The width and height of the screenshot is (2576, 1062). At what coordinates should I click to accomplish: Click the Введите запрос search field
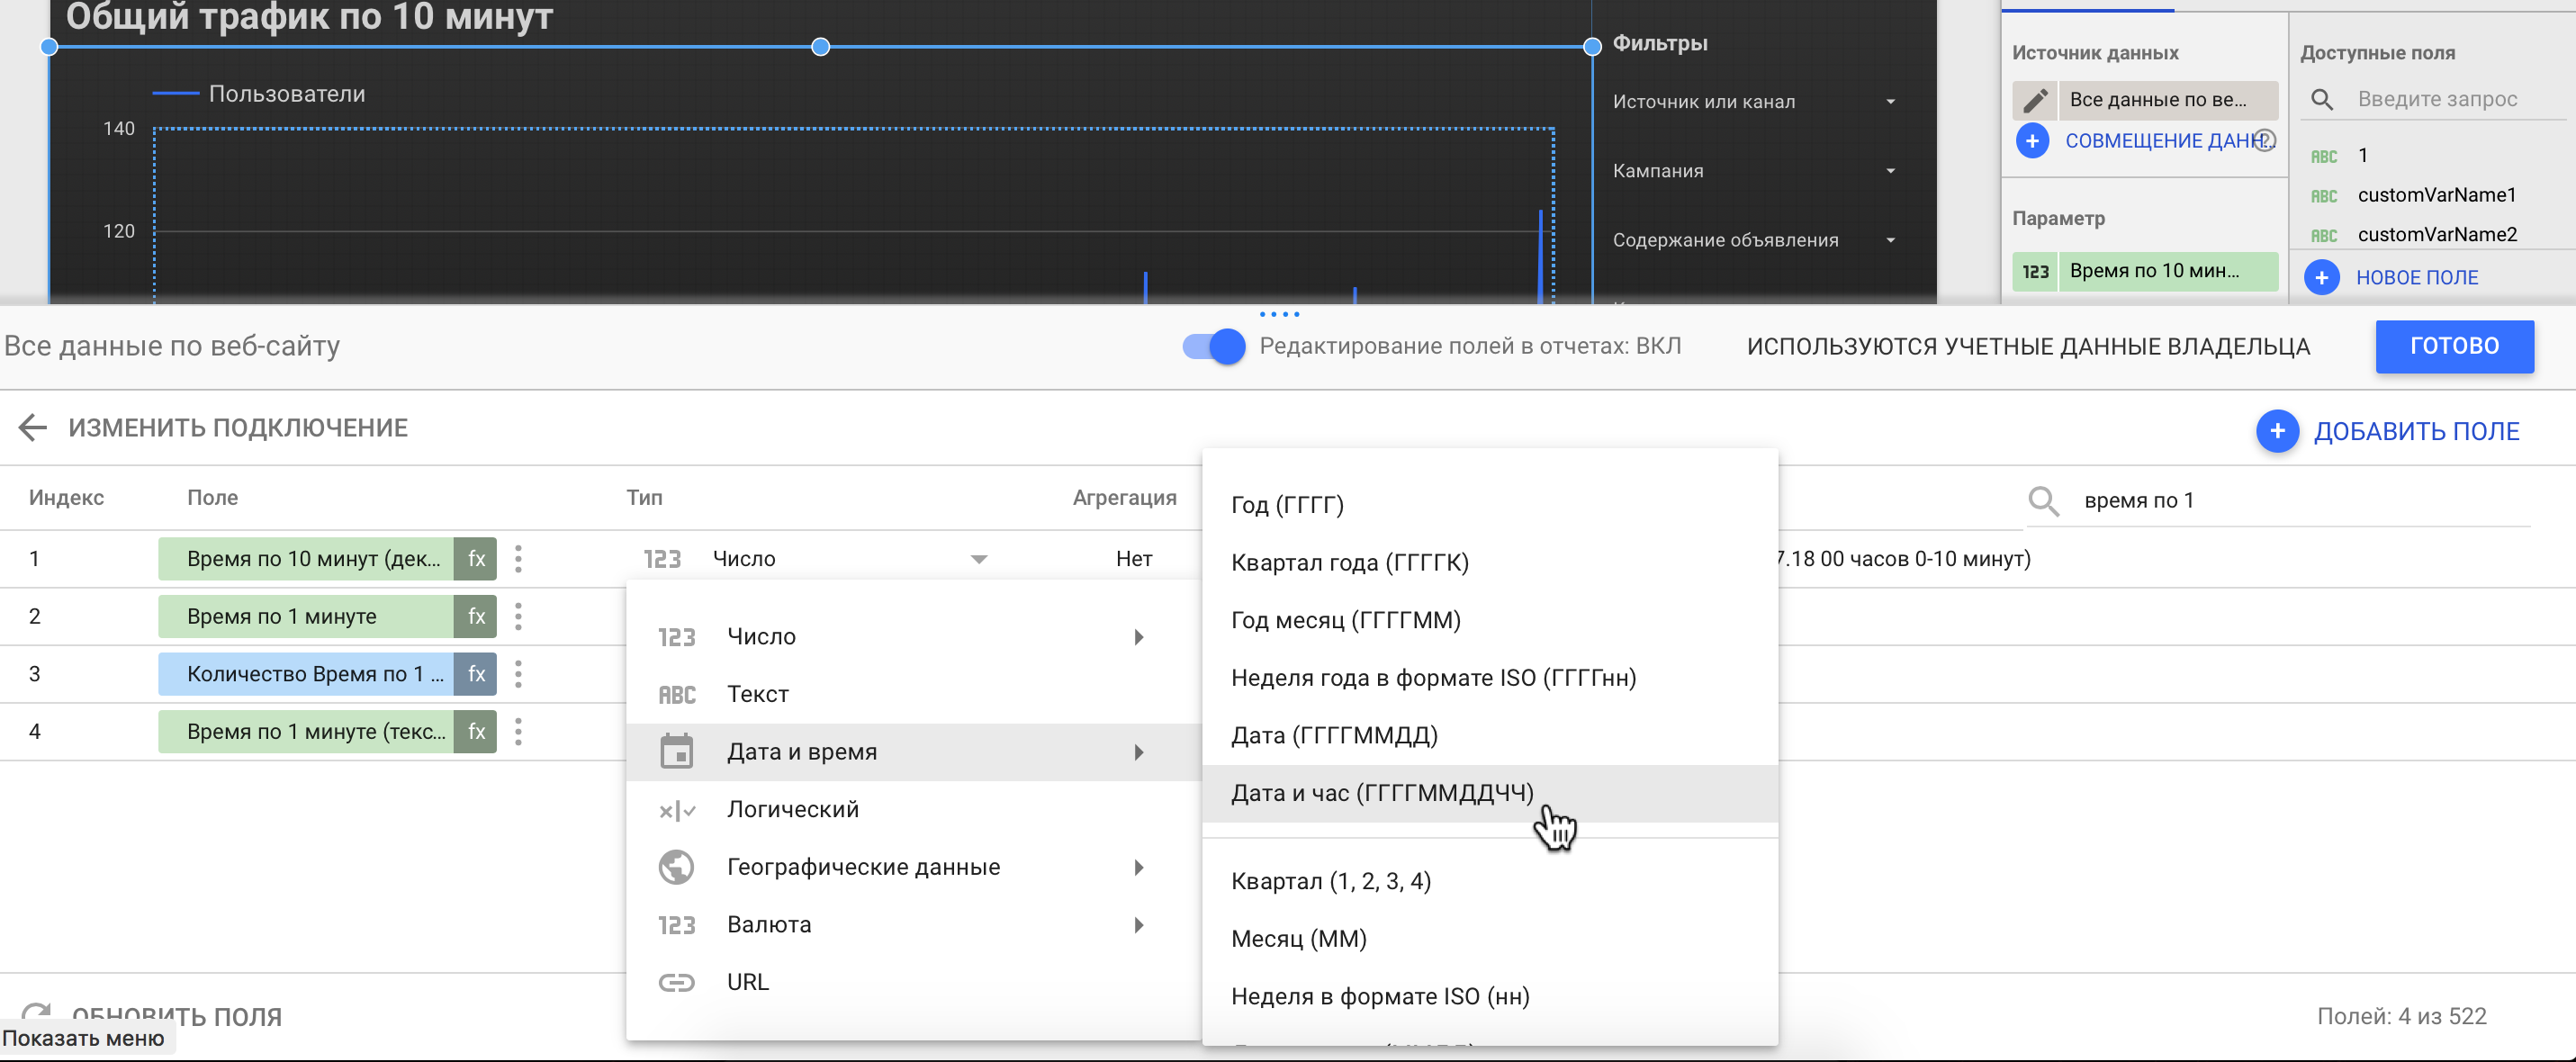click(2438, 99)
